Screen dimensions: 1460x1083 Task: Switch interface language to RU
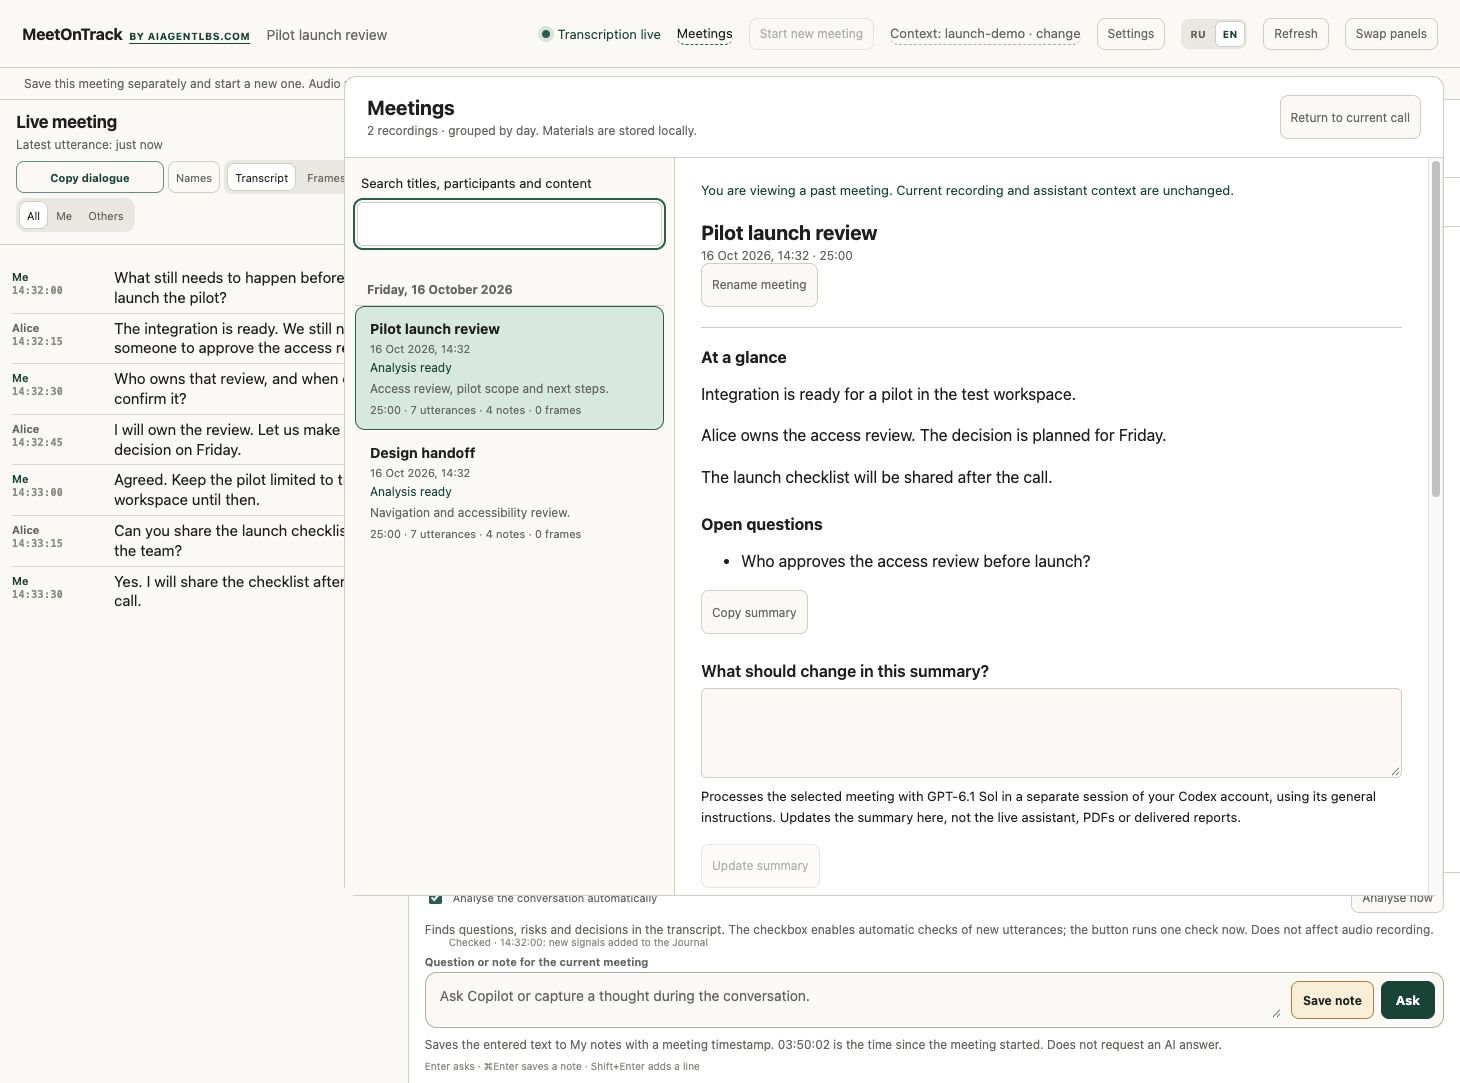pos(1198,34)
